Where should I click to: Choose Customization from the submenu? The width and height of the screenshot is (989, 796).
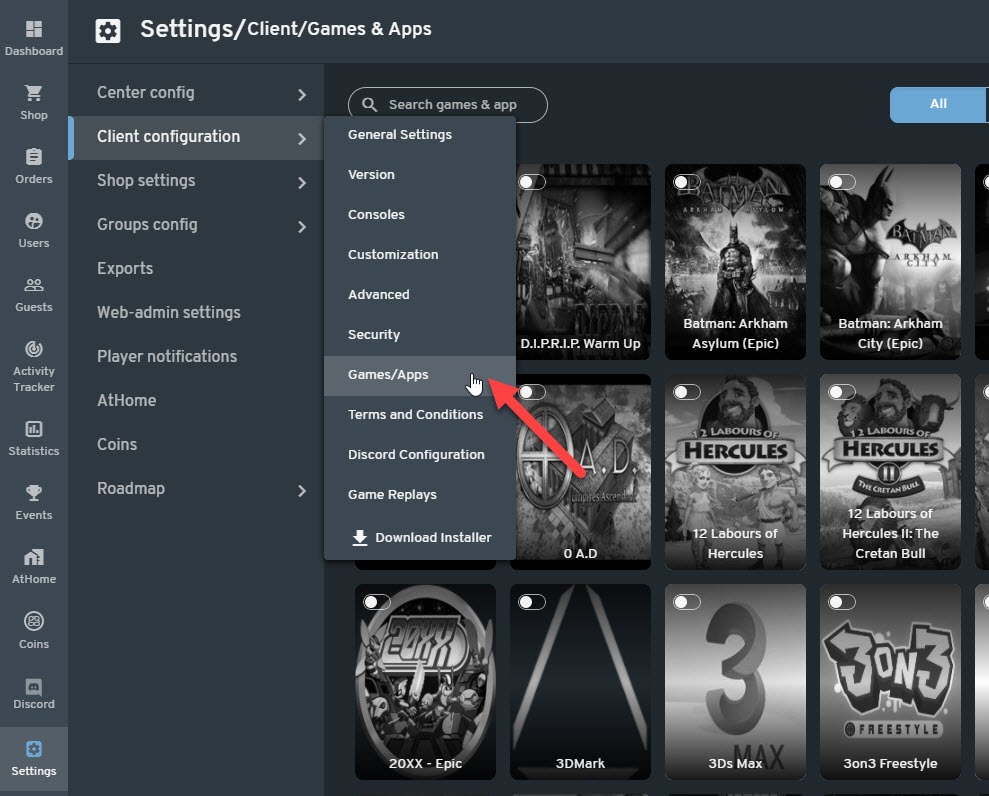(x=419, y=255)
